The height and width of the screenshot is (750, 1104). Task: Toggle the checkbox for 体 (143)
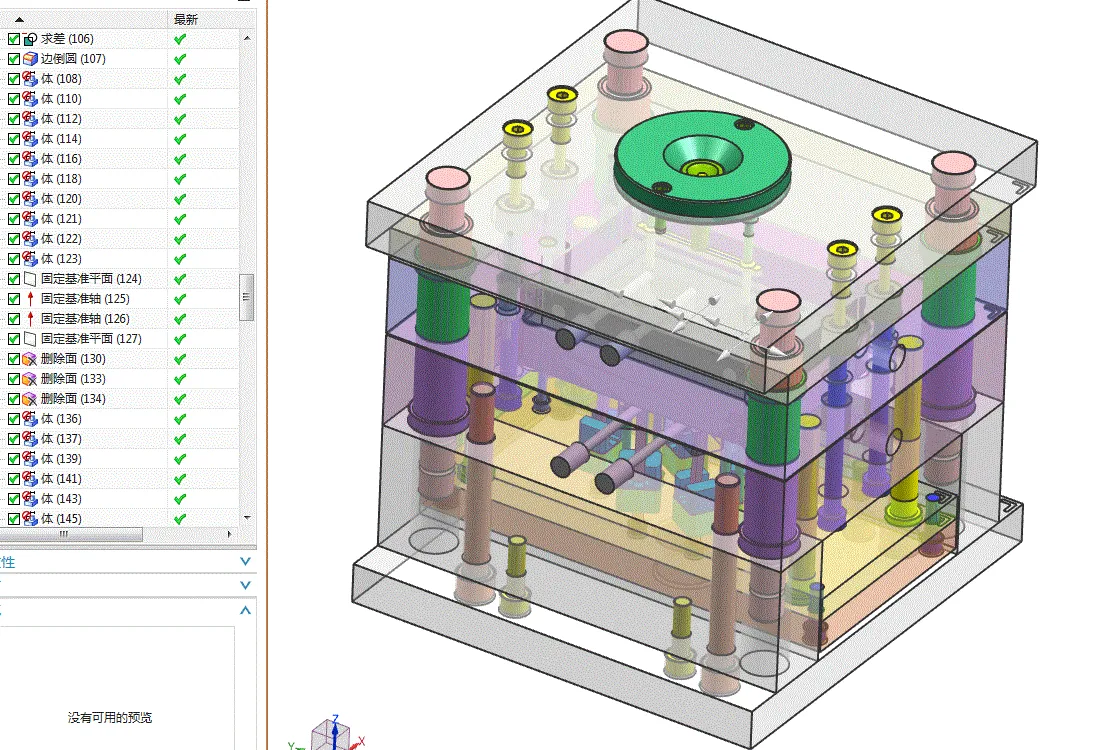tap(13, 499)
